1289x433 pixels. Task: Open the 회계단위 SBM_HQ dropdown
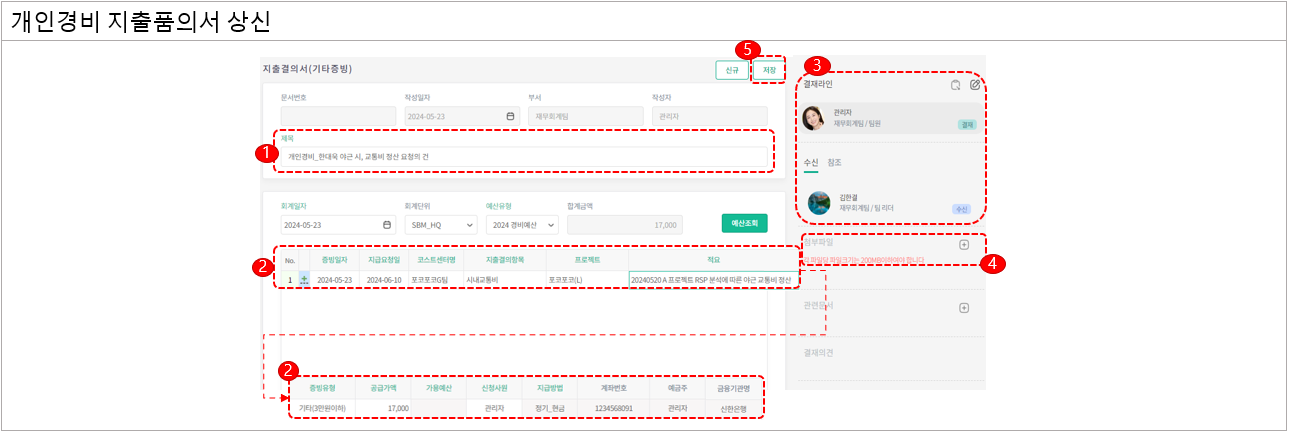tap(441, 224)
